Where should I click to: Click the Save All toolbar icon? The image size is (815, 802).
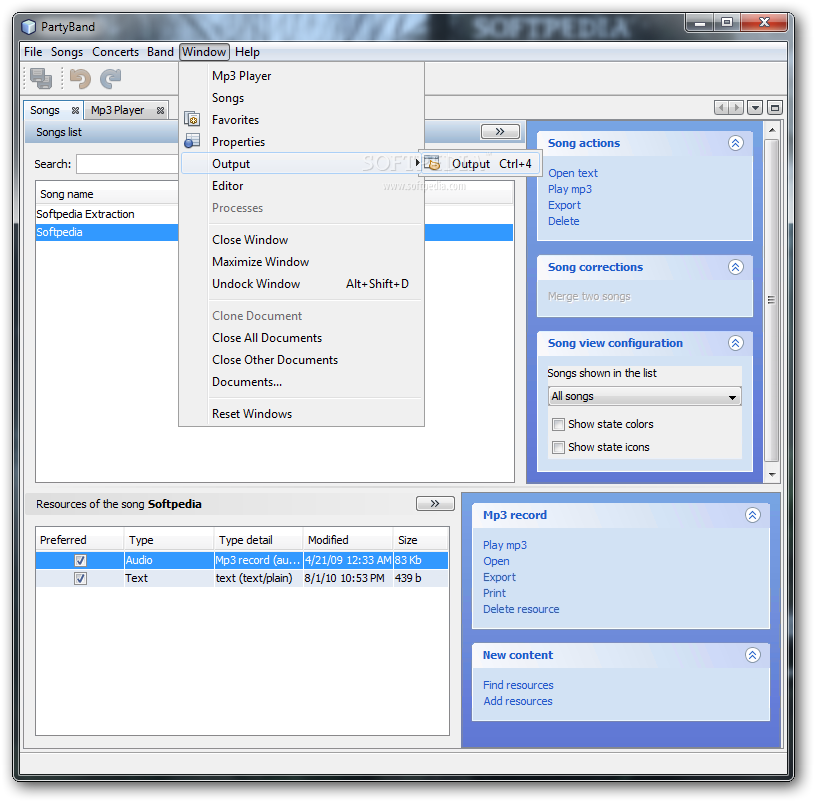point(41,78)
